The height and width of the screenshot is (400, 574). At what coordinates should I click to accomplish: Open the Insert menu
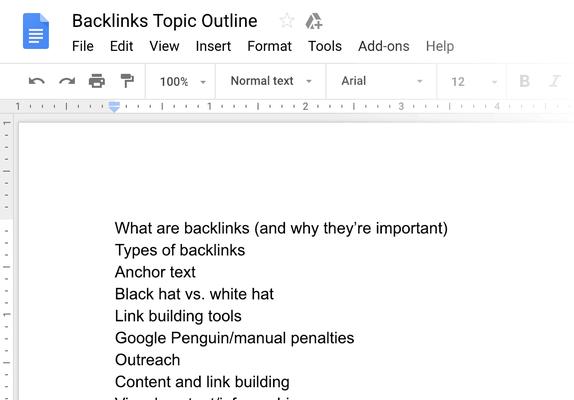pos(213,46)
